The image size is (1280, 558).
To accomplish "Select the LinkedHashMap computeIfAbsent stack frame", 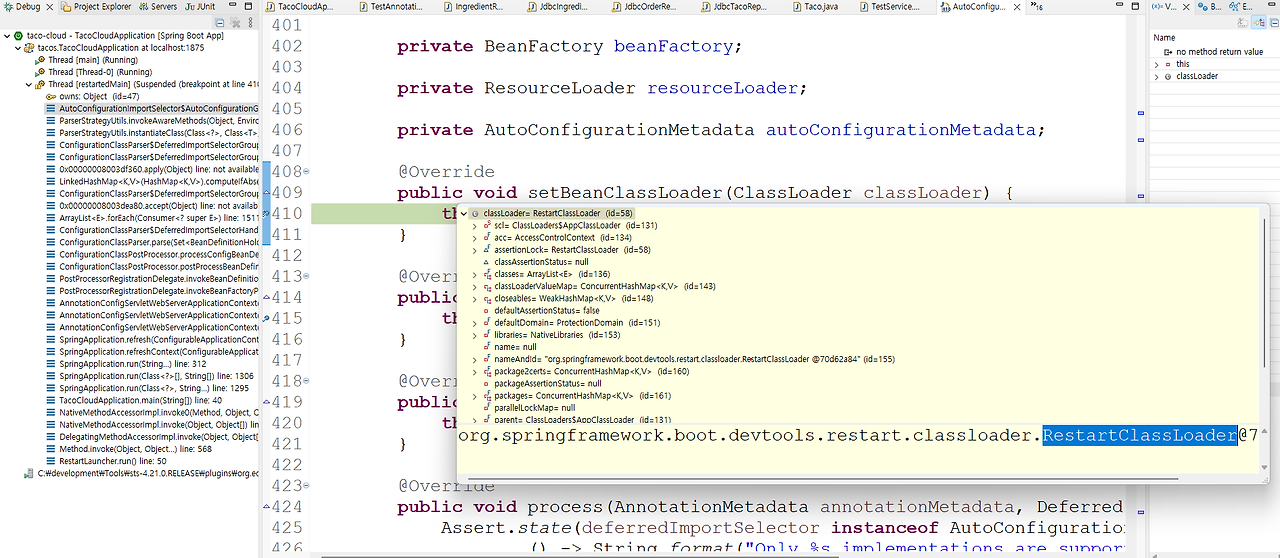I will point(152,181).
